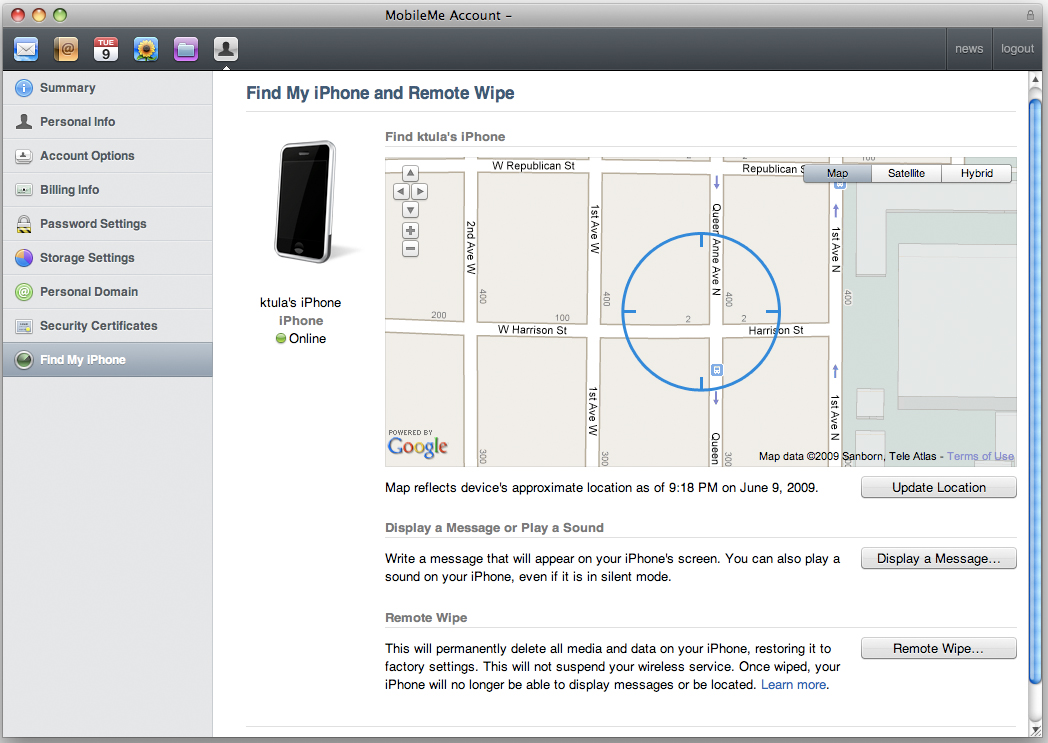Open the Contacts address book icon

click(66, 49)
